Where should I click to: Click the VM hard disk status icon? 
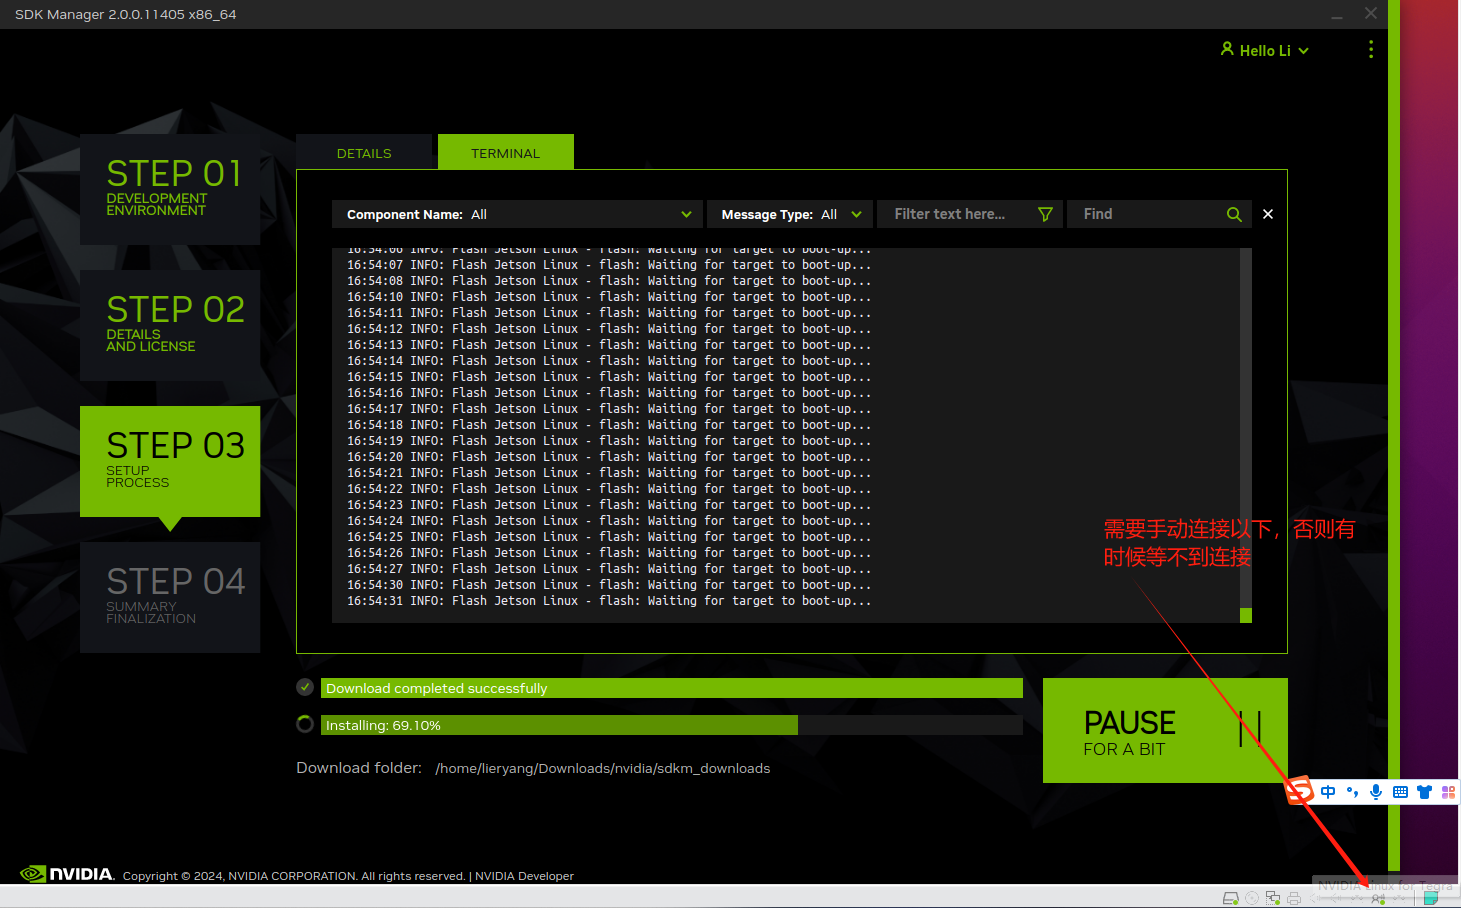pos(1231,898)
